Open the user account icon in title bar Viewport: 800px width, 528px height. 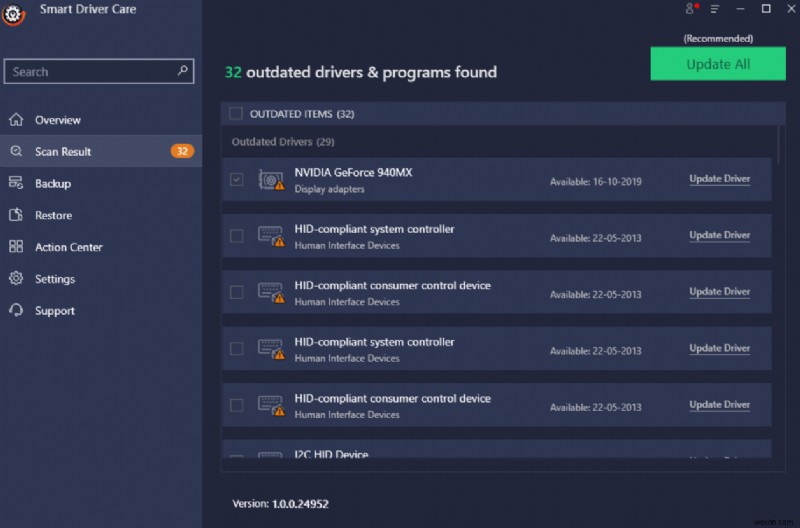click(x=690, y=9)
